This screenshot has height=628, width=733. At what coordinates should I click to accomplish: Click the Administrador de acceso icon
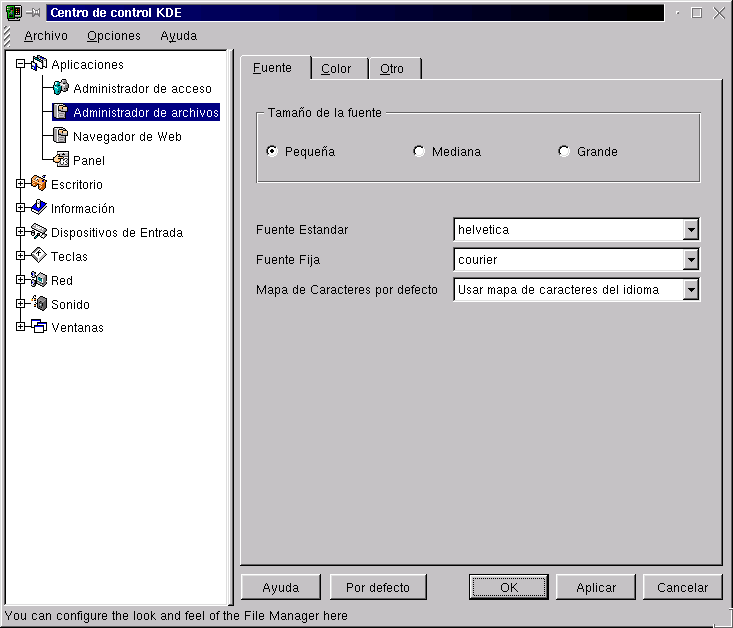[x=61, y=88]
